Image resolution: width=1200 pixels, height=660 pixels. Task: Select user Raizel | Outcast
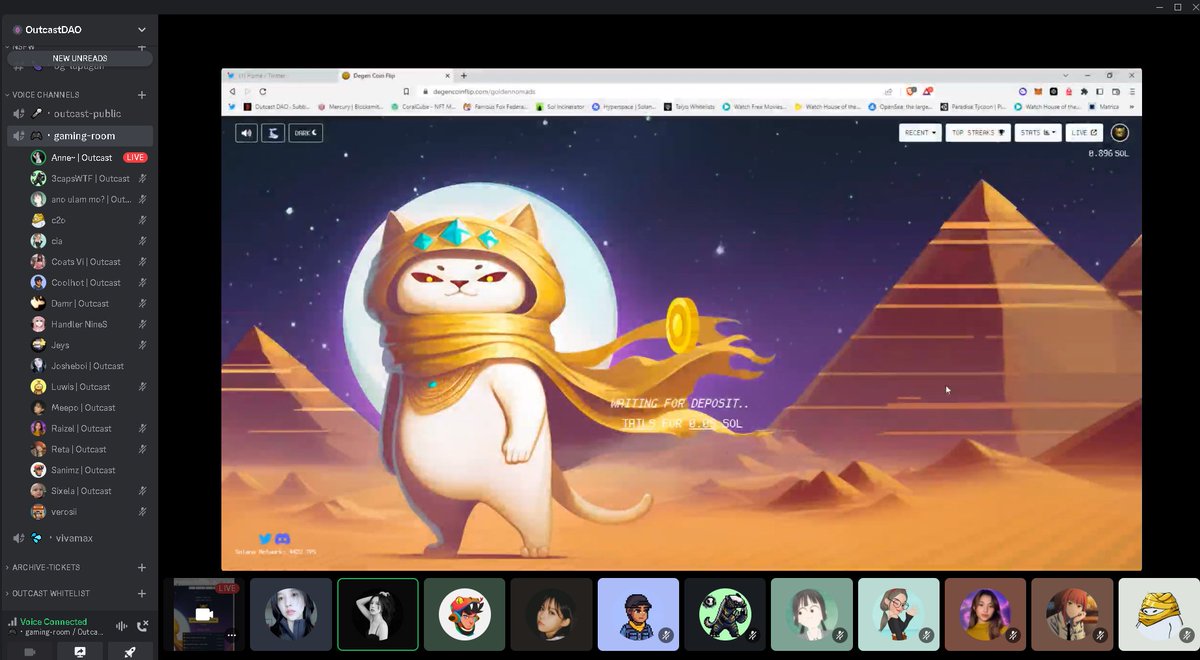(90, 428)
